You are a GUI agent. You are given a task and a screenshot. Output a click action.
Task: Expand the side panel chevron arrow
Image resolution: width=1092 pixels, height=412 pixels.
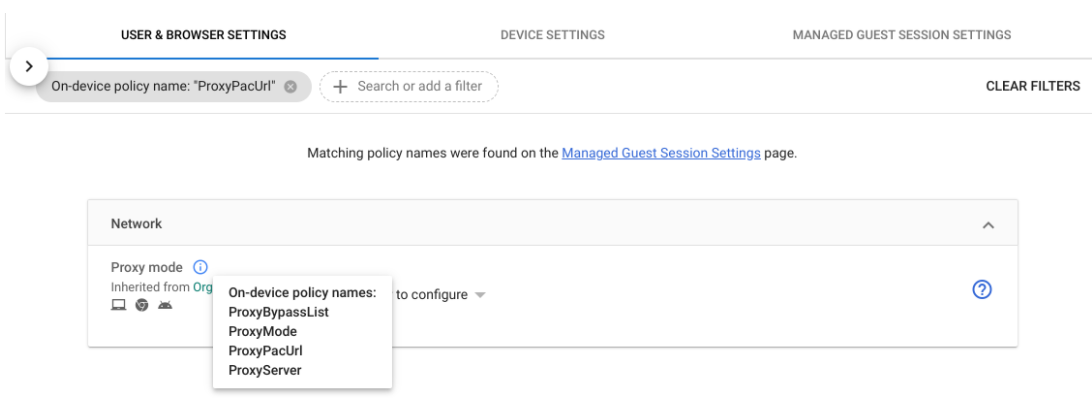[x=29, y=65]
